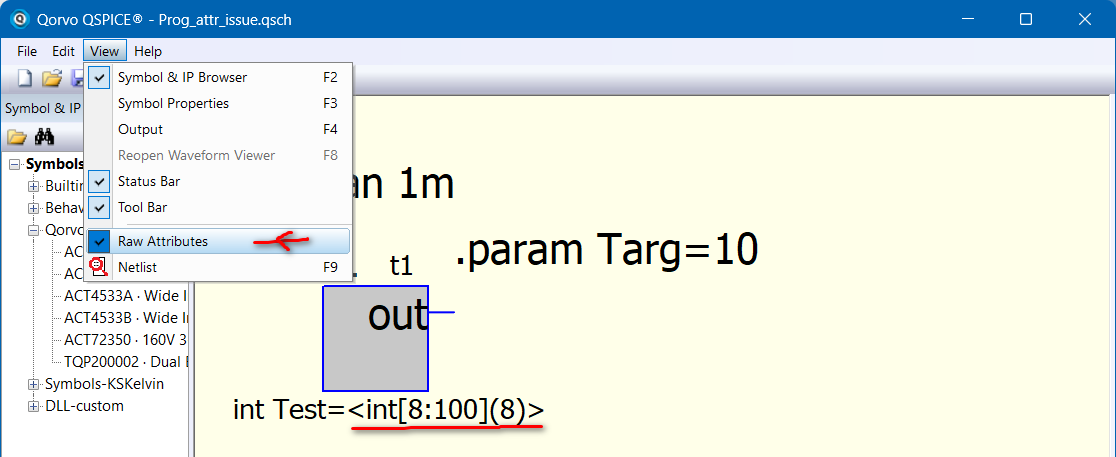Image resolution: width=1116 pixels, height=457 pixels.
Task: Collapse the Symbols root tree node
Action: pyautogui.click(x=15, y=164)
